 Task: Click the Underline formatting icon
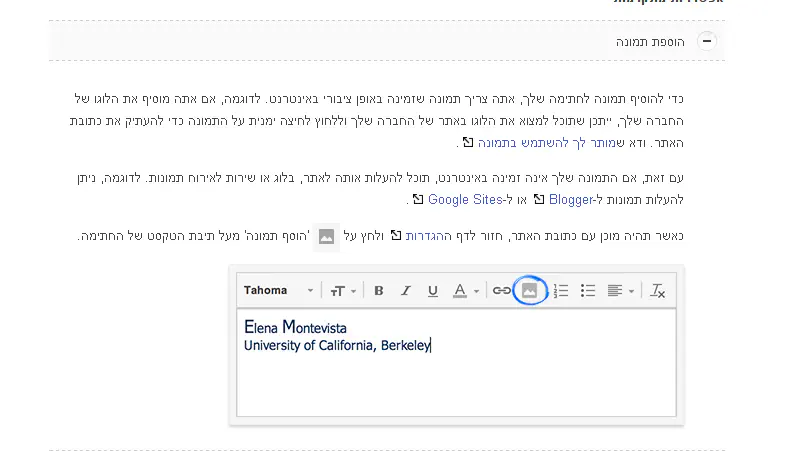pyautogui.click(x=433, y=291)
